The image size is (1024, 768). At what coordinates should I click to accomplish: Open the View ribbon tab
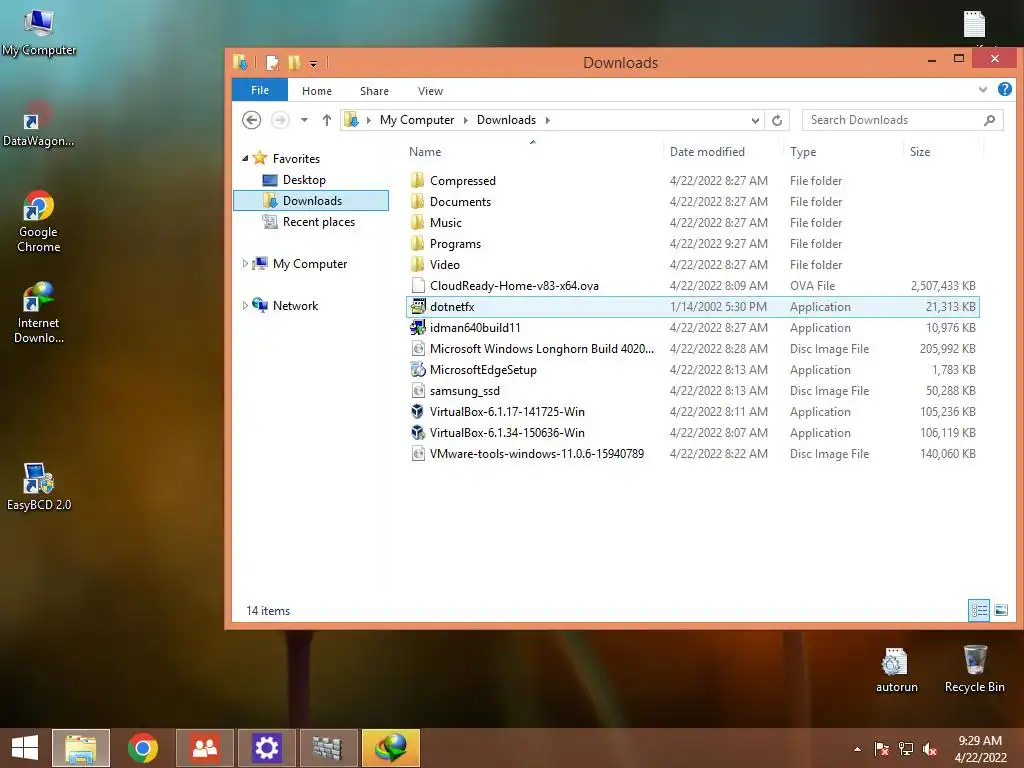point(430,91)
